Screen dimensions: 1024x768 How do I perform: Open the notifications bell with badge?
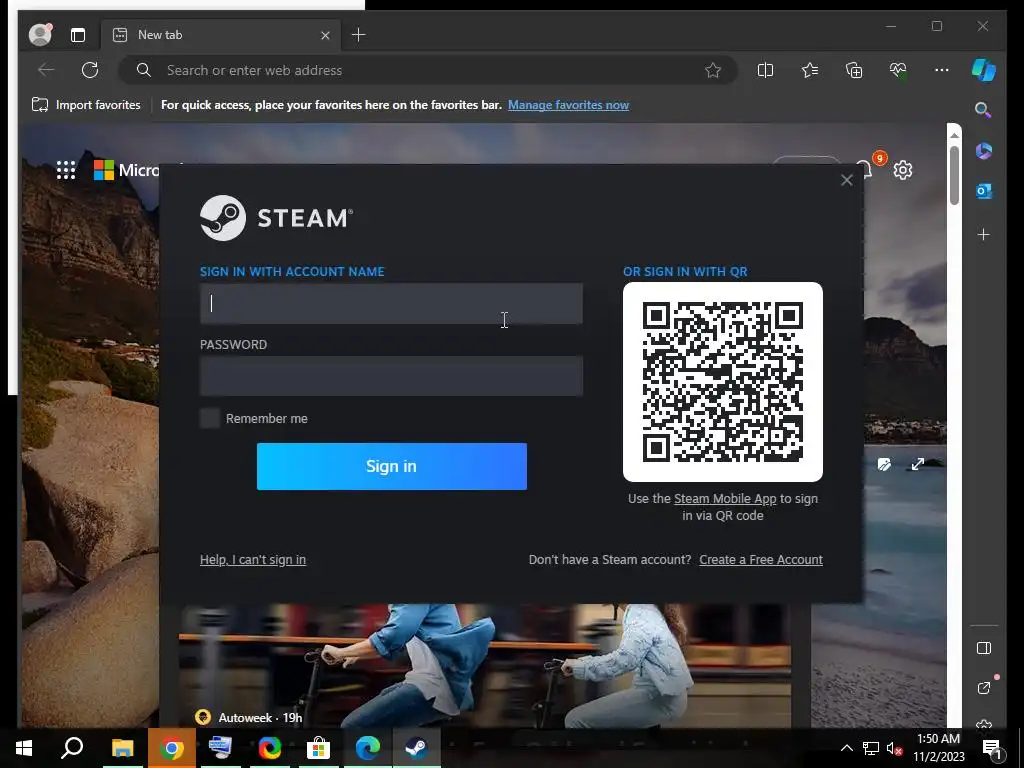pyautogui.click(x=867, y=168)
